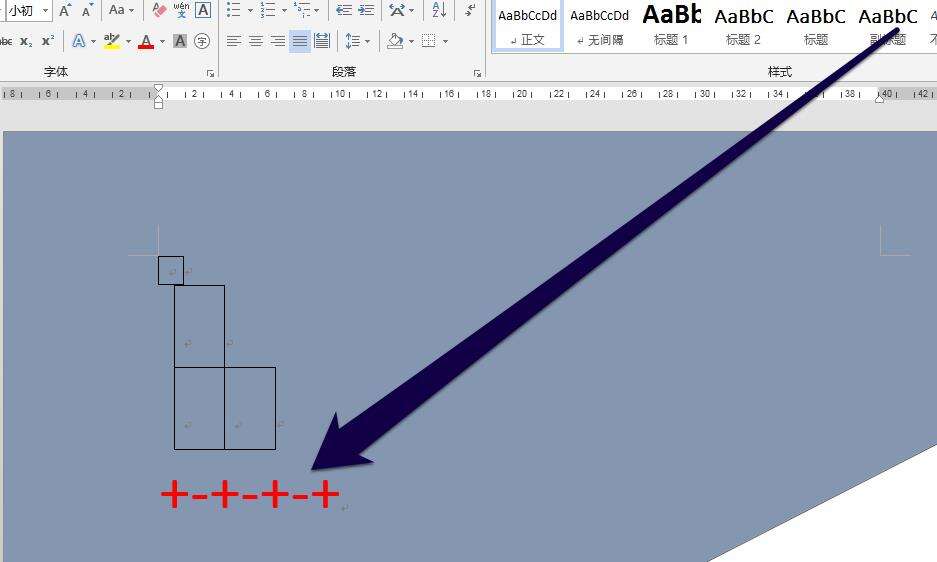
Task: Shrink font size with the smaller A button
Action: [x=87, y=10]
